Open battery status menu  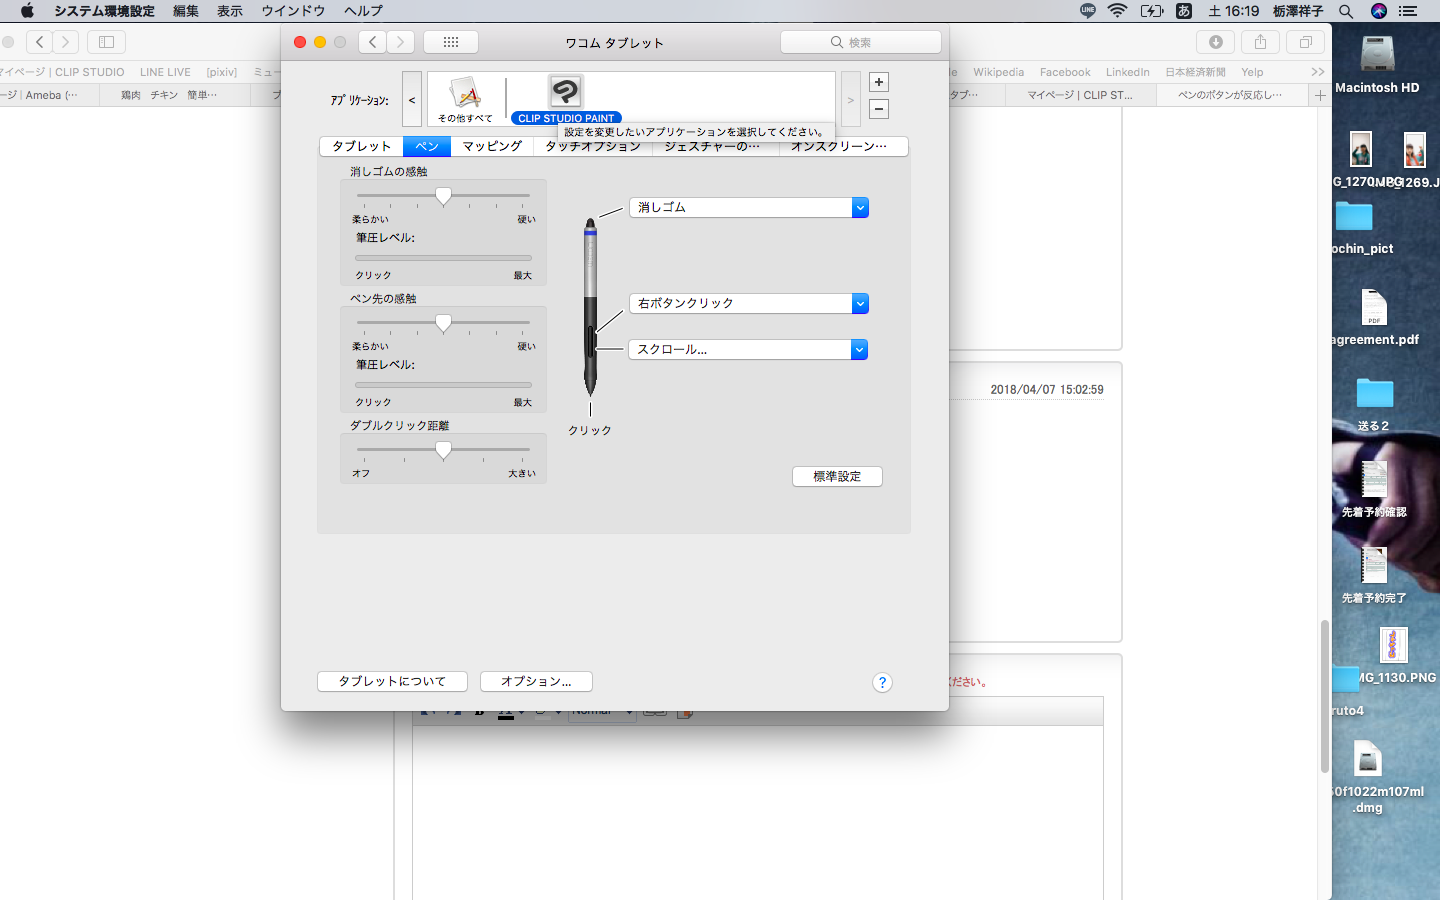[x=1152, y=11]
